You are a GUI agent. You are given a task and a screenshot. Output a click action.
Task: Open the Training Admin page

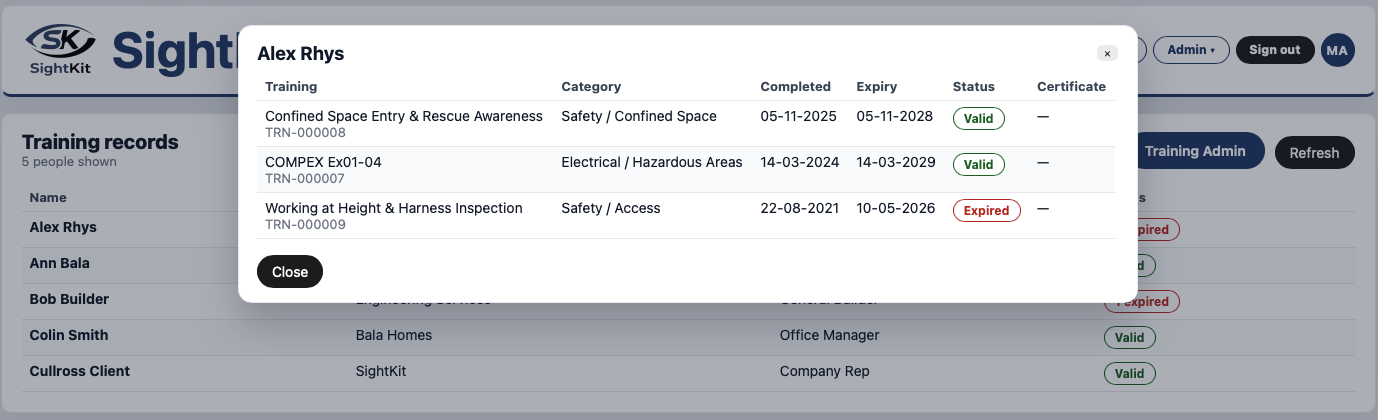click(1195, 151)
